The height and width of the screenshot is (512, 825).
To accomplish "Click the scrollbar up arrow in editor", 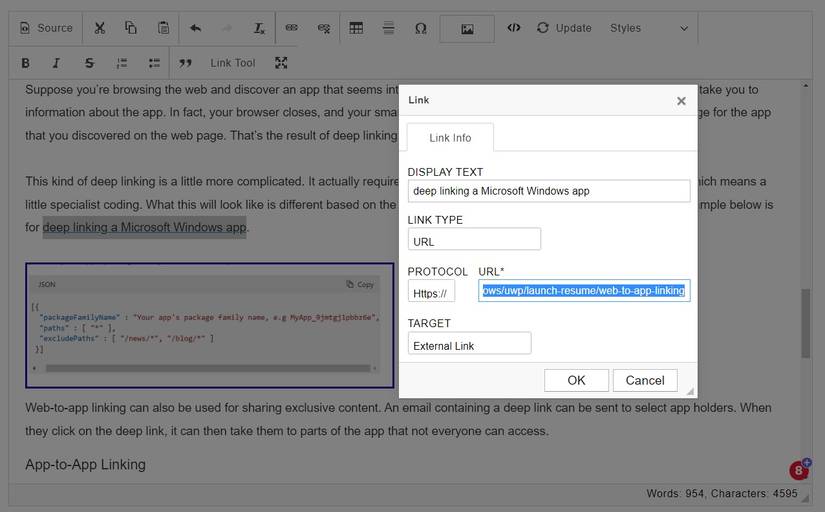I will (806, 85).
